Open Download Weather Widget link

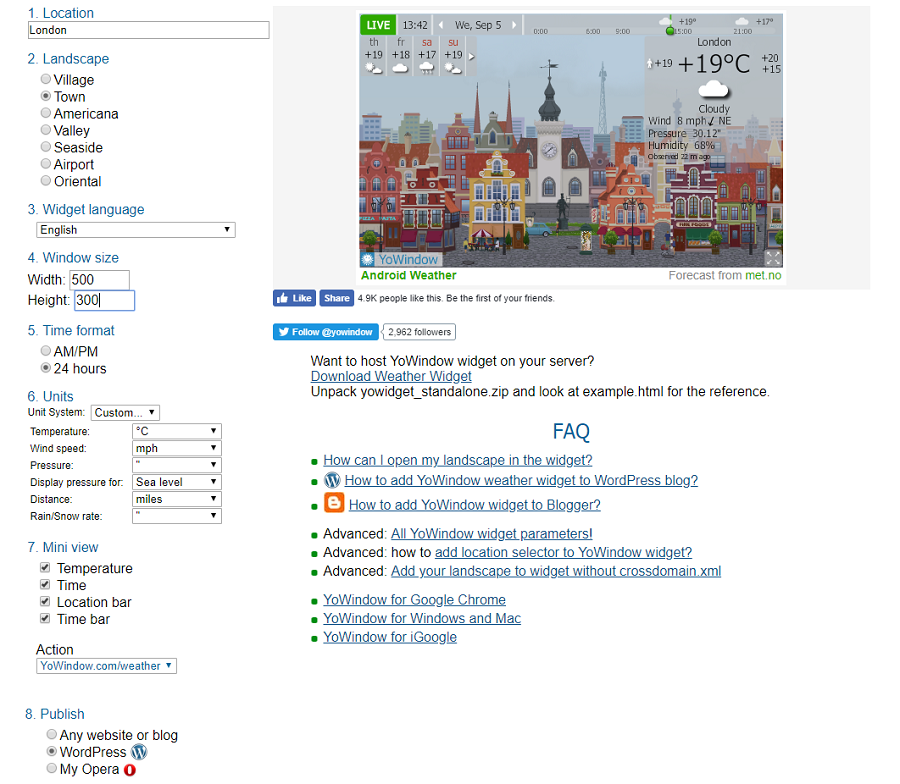coord(391,376)
